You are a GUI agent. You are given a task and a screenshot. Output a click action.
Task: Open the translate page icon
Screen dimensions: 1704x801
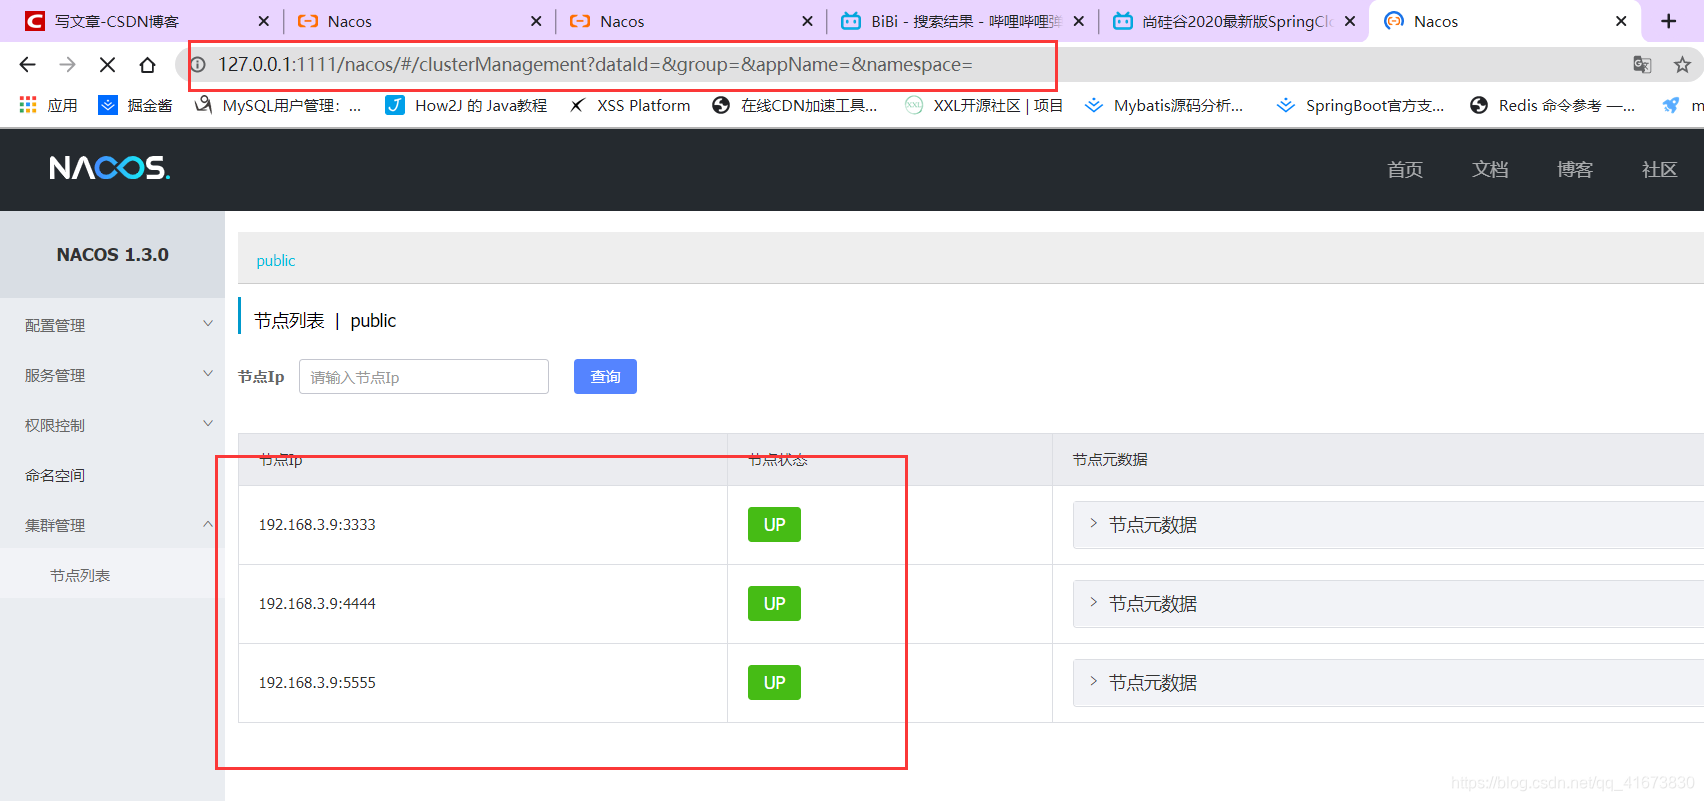tap(1642, 65)
